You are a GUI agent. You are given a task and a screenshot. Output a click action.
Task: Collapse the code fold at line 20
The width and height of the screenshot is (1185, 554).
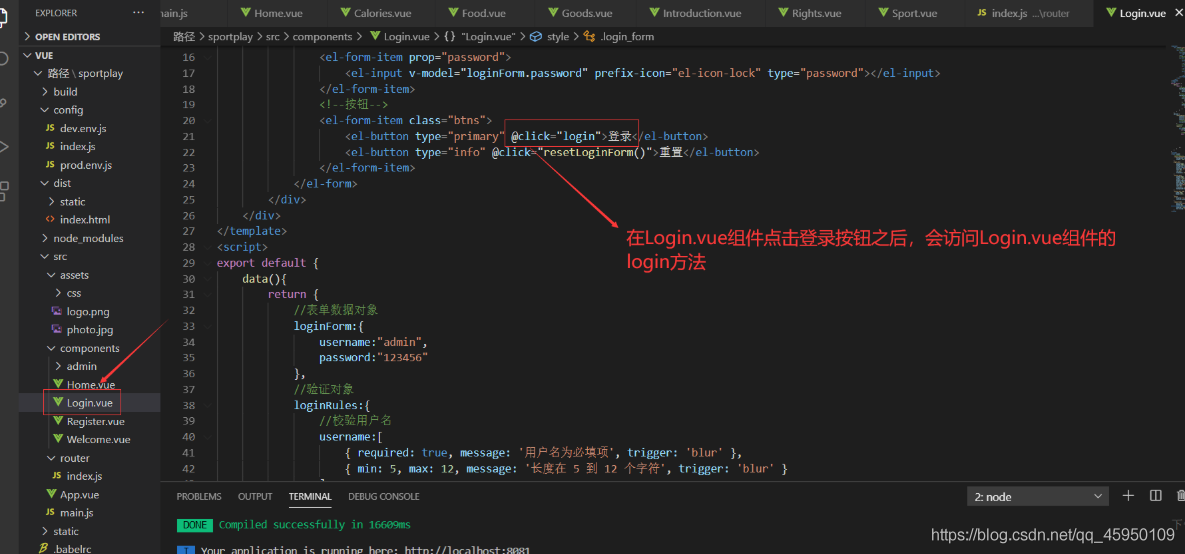pyautogui.click(x=209, y=120)
